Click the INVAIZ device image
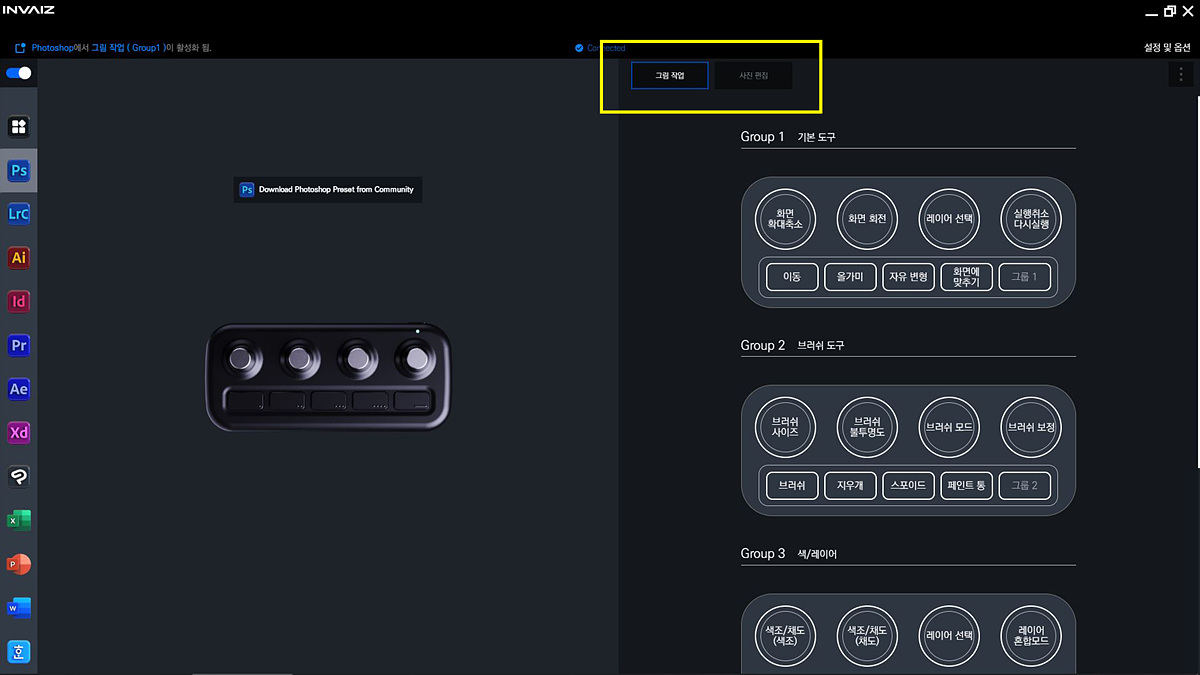The width and height of the screenshot is (1200, 675). [x=326, y=377]
